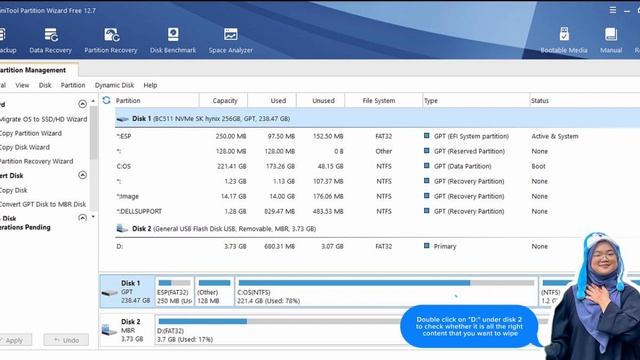Open the Data Recovery tool

tap(51, 40)
